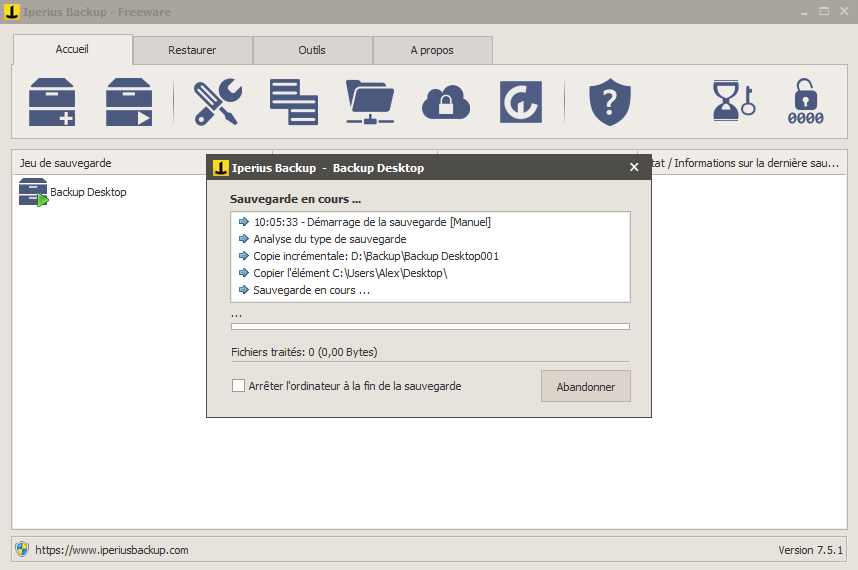
Task: Run backup job toolbar icon
Action: click(129, 102)
